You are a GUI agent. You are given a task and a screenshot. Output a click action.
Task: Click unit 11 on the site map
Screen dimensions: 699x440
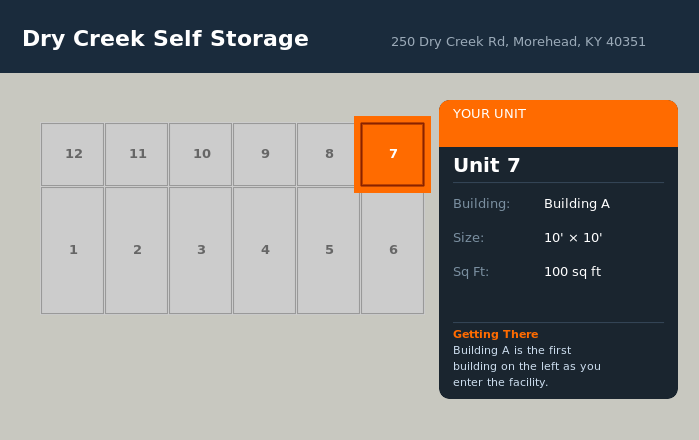coord(137,154)
